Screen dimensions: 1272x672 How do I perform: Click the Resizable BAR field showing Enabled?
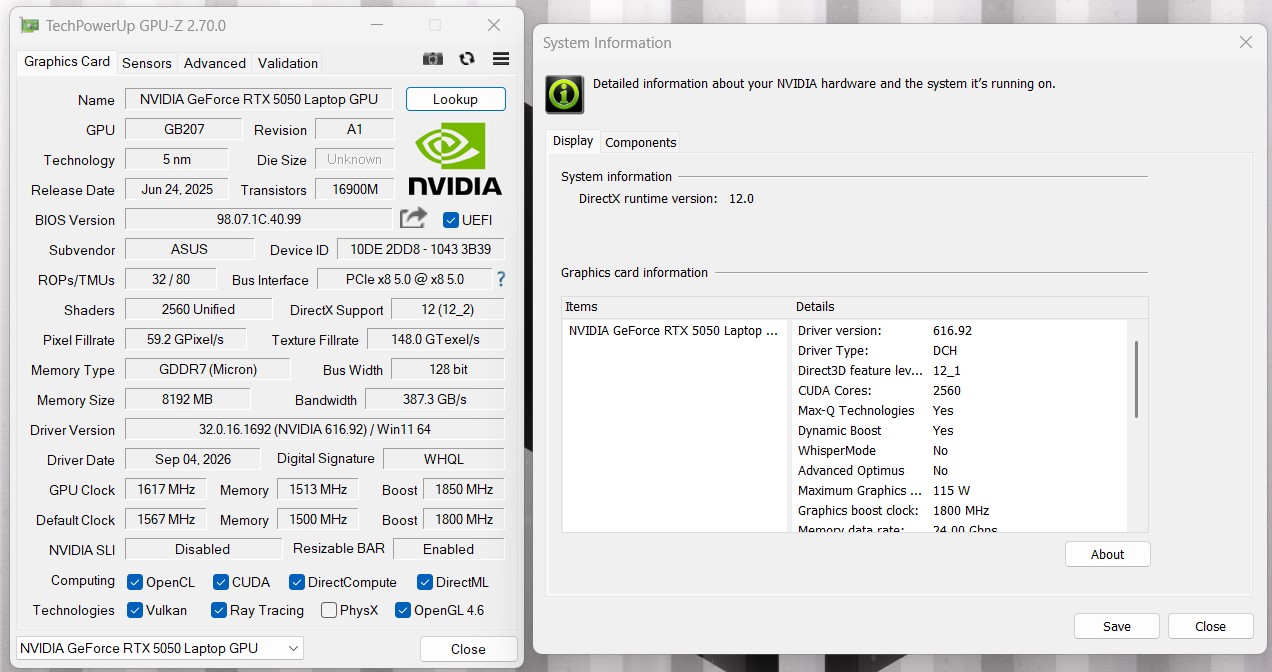[x=448, y=549]
